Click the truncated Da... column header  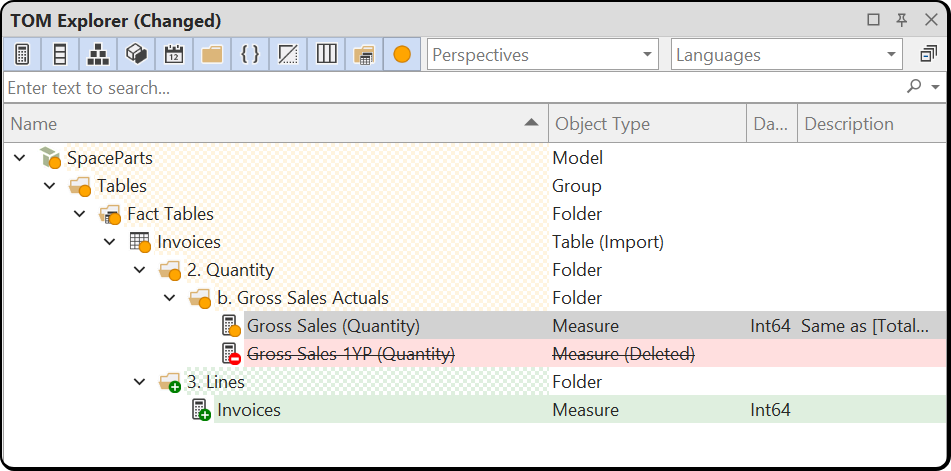tap(771, 124)
